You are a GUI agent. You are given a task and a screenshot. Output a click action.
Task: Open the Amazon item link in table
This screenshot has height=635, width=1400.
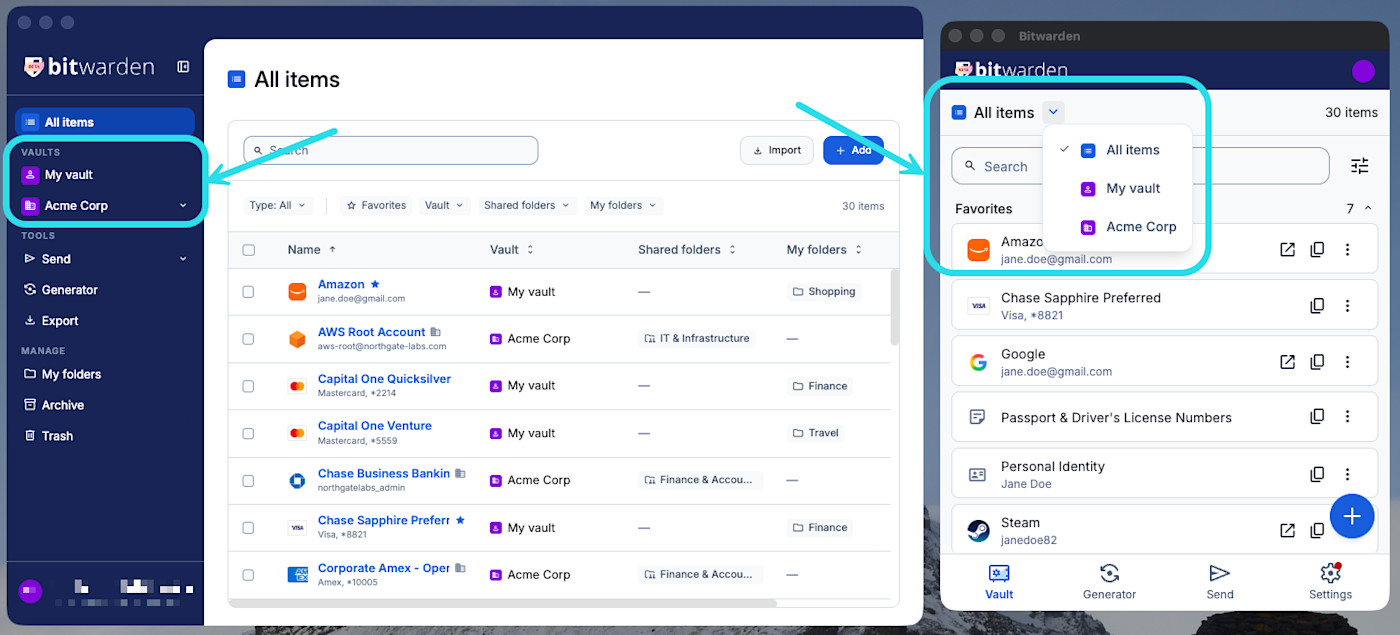click(x=341, y=285)
